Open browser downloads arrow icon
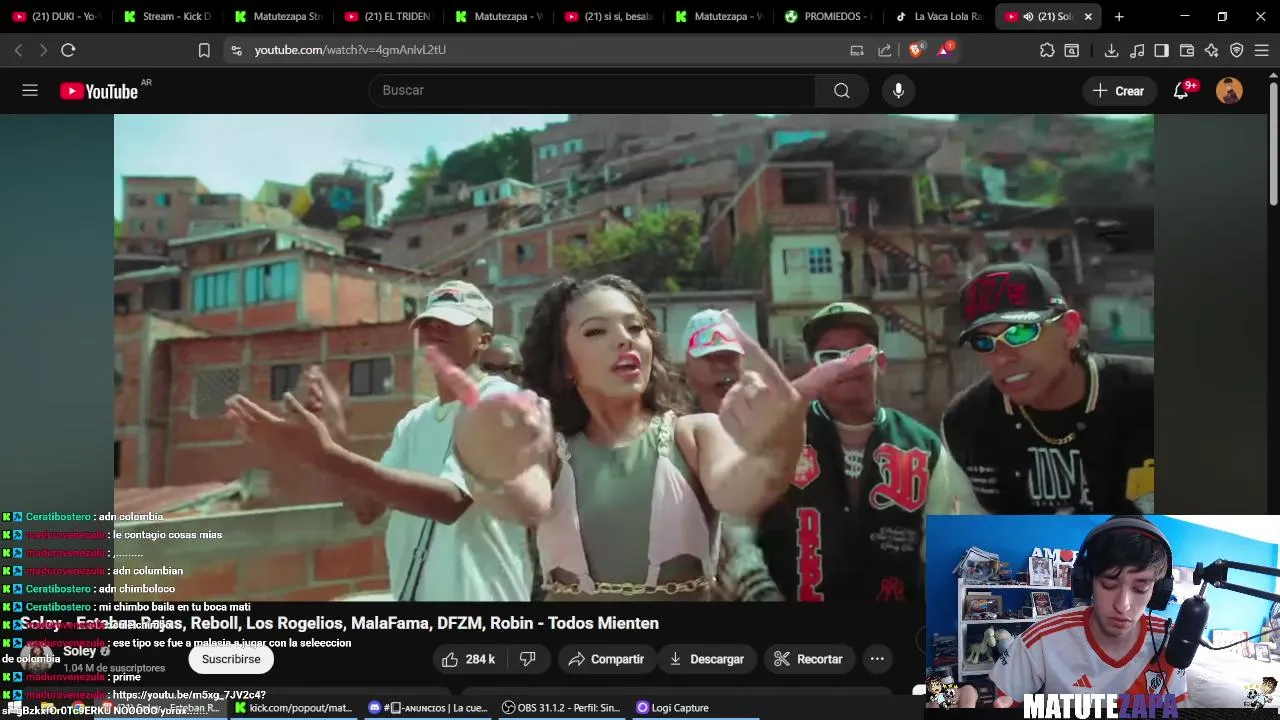 [x=1111, y=50]
